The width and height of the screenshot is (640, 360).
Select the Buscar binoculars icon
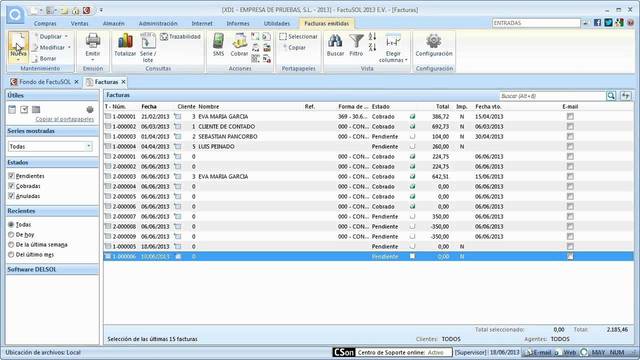[335, 41]
